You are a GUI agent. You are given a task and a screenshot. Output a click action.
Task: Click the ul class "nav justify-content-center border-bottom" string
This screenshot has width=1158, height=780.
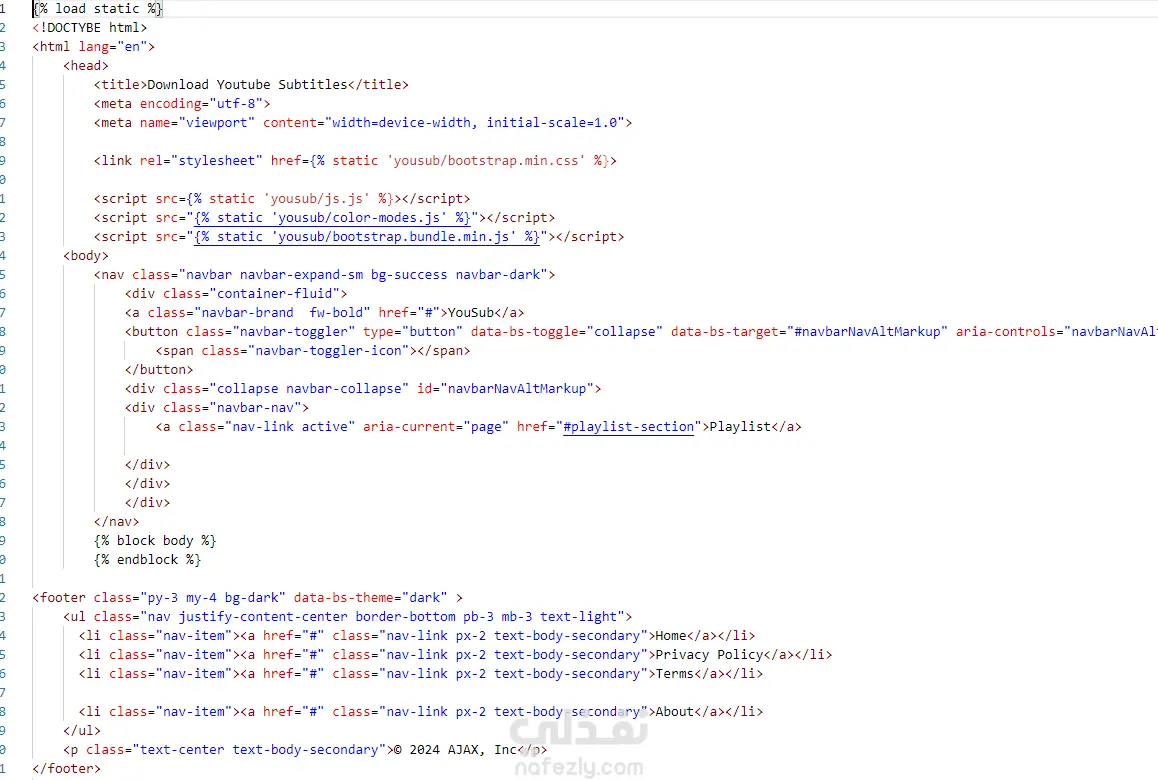pyautogui.click(x=298, y=617)
